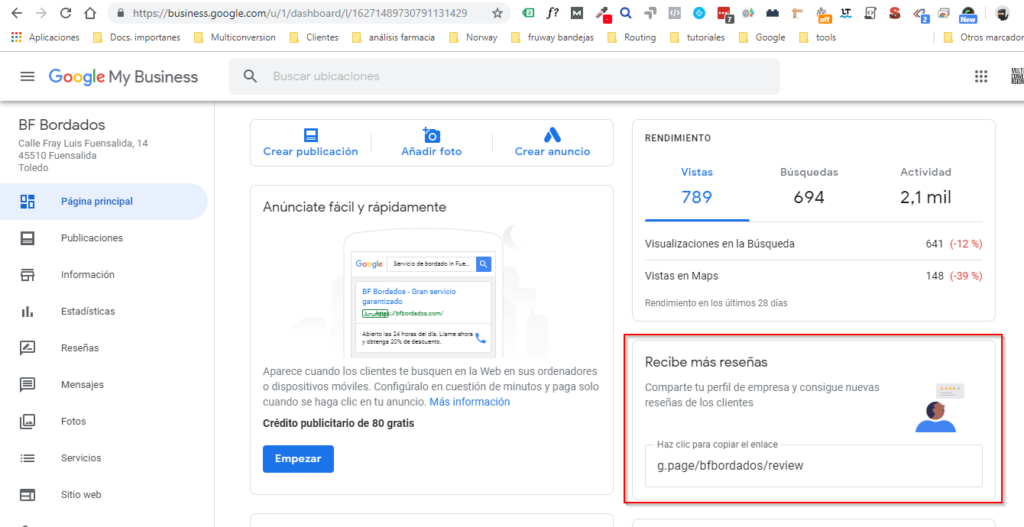This screenshot has width=1024, height=527.
Task: Copy the g.page/bfbordados/review link
Action: 814,466
